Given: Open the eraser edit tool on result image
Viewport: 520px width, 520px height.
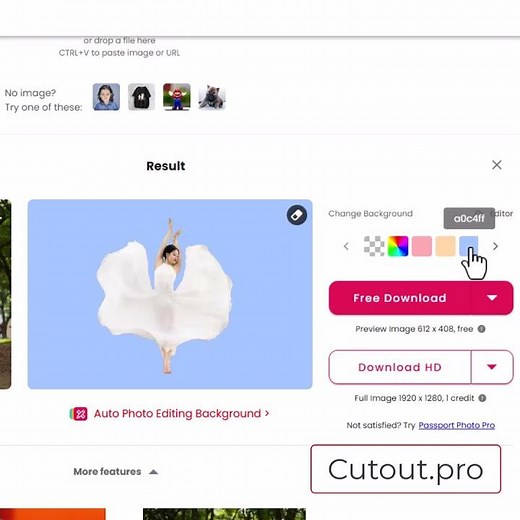Looking at the screenshot, I should 297,215.
